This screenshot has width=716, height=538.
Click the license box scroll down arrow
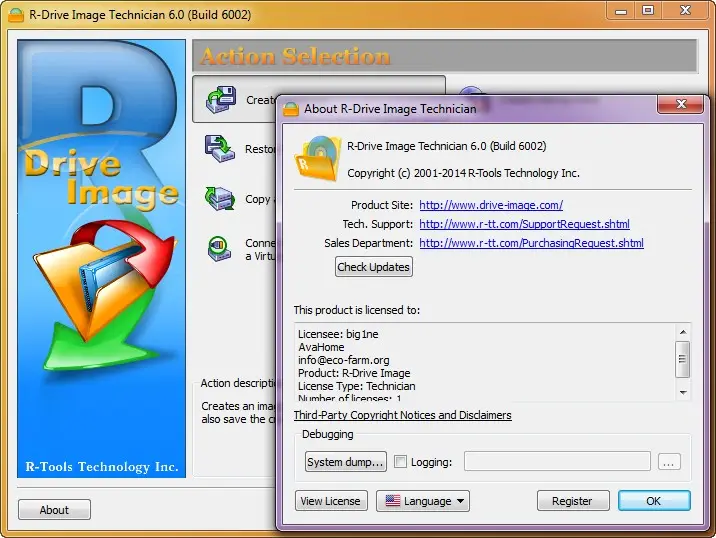pyautogui.click(x=683, y=393)
